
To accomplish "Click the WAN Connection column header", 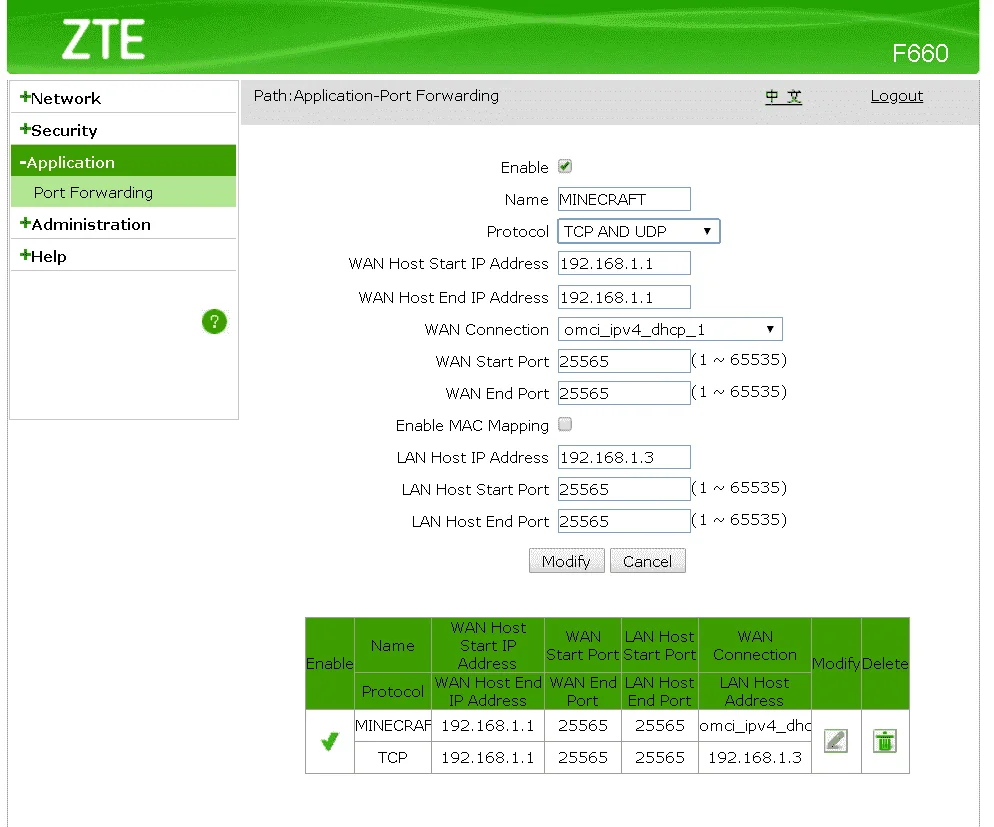I will point(755,645).
